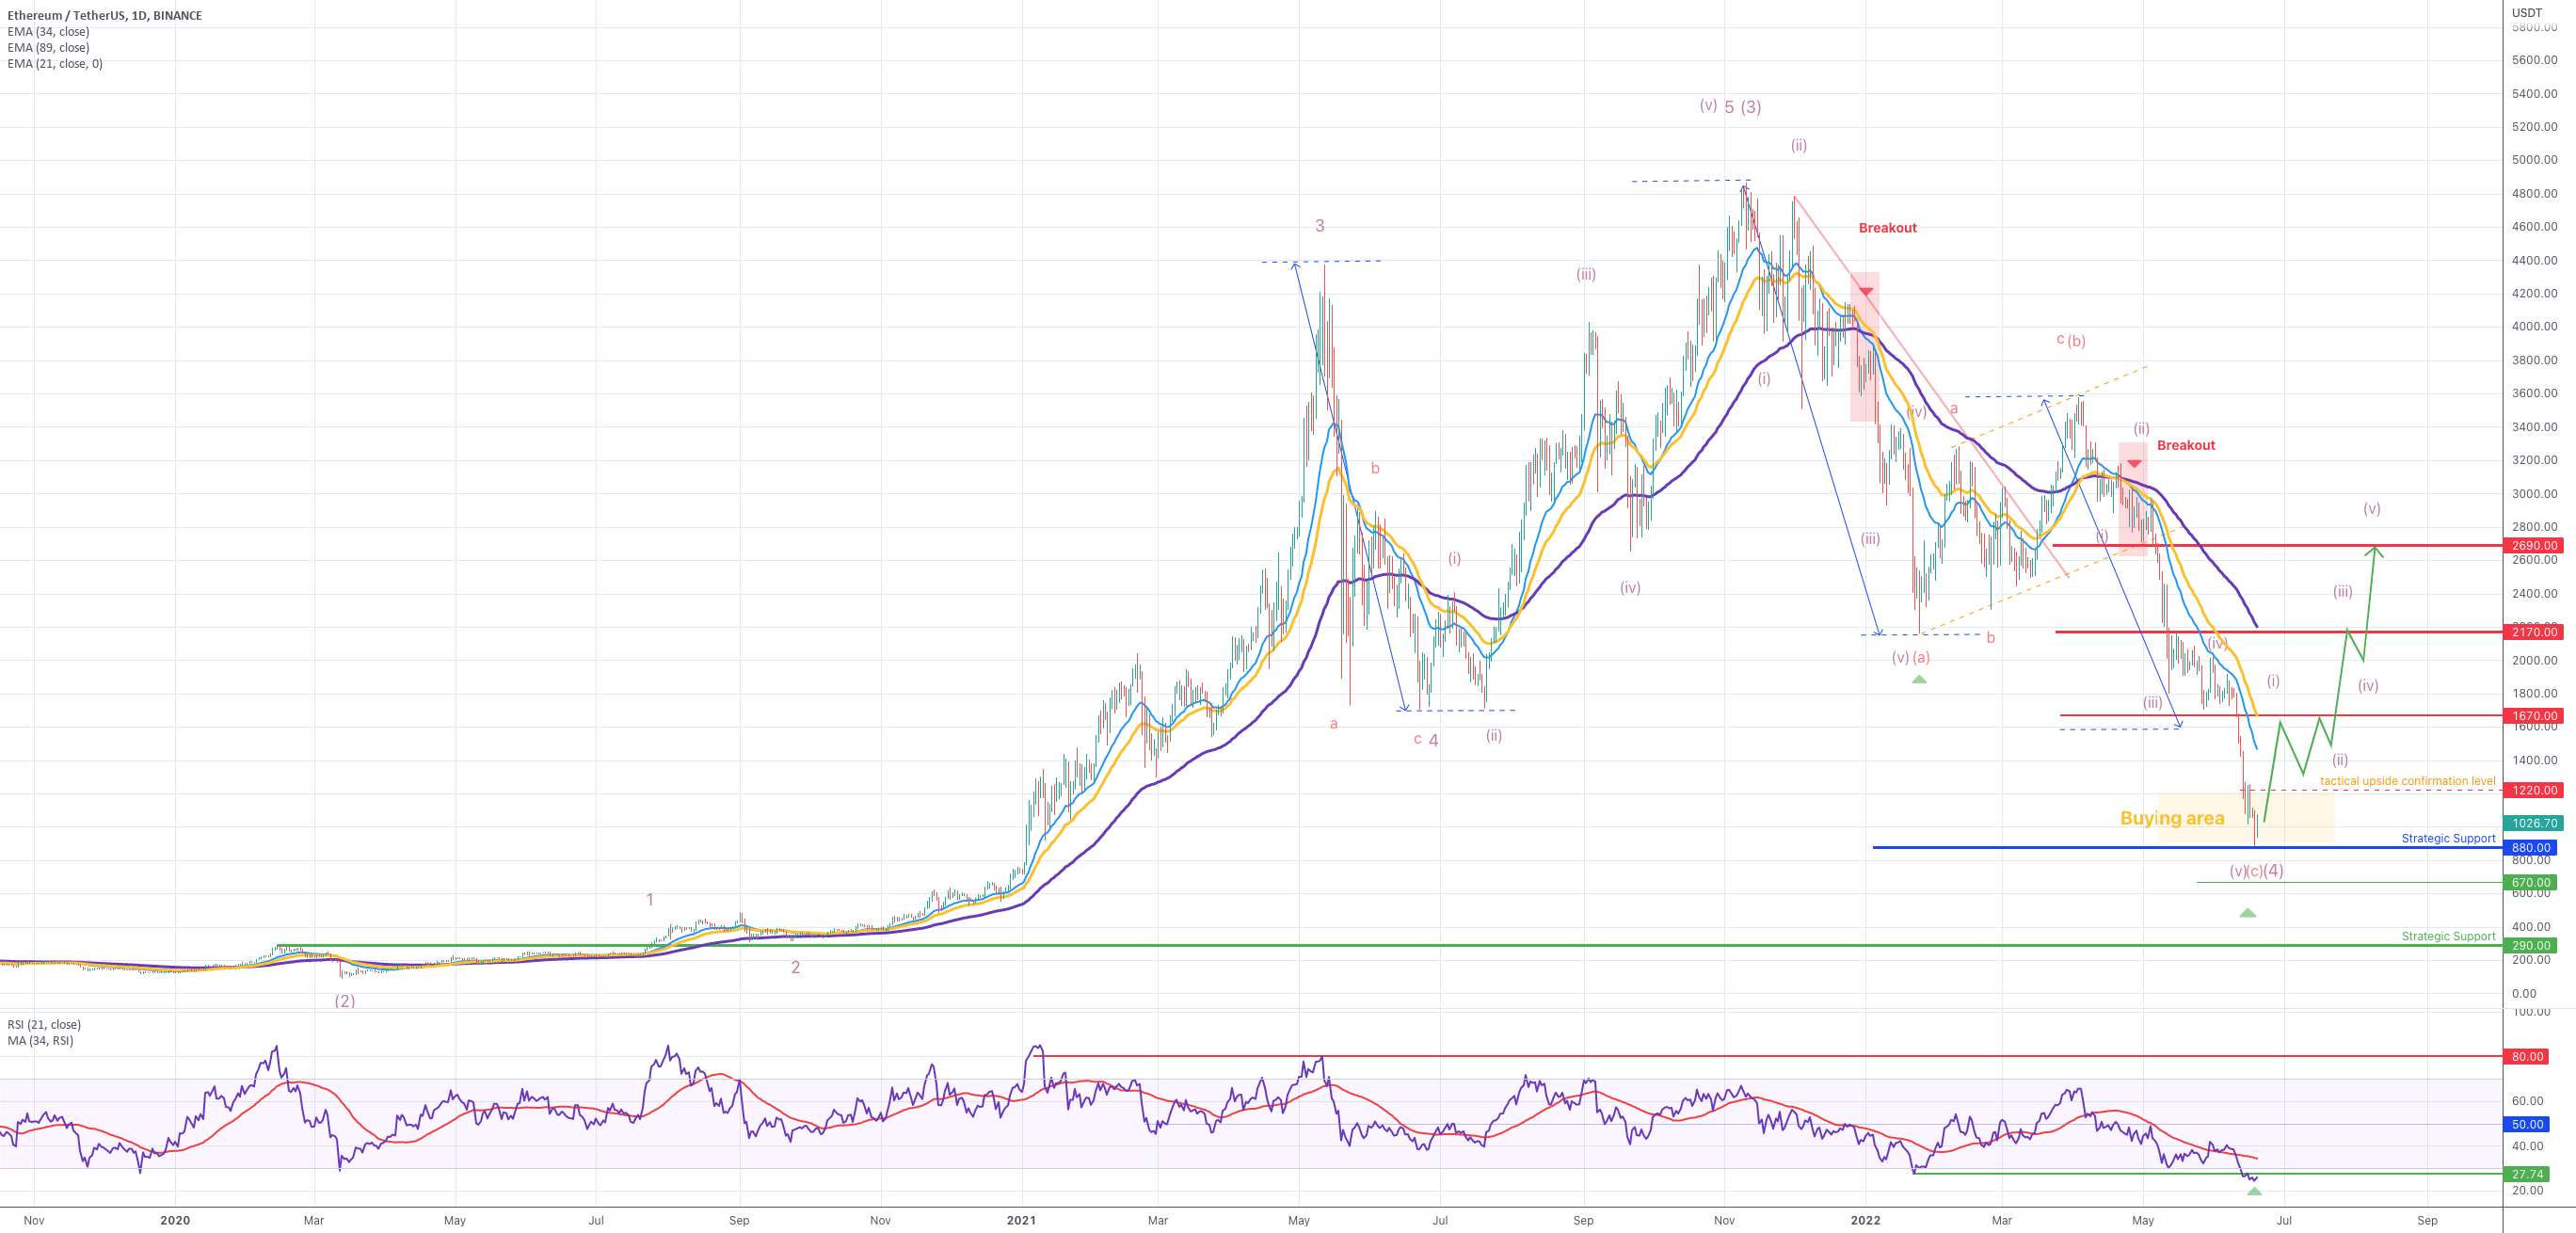
Task: Click the '2020' label on time axis
Action: (174, 1220)
